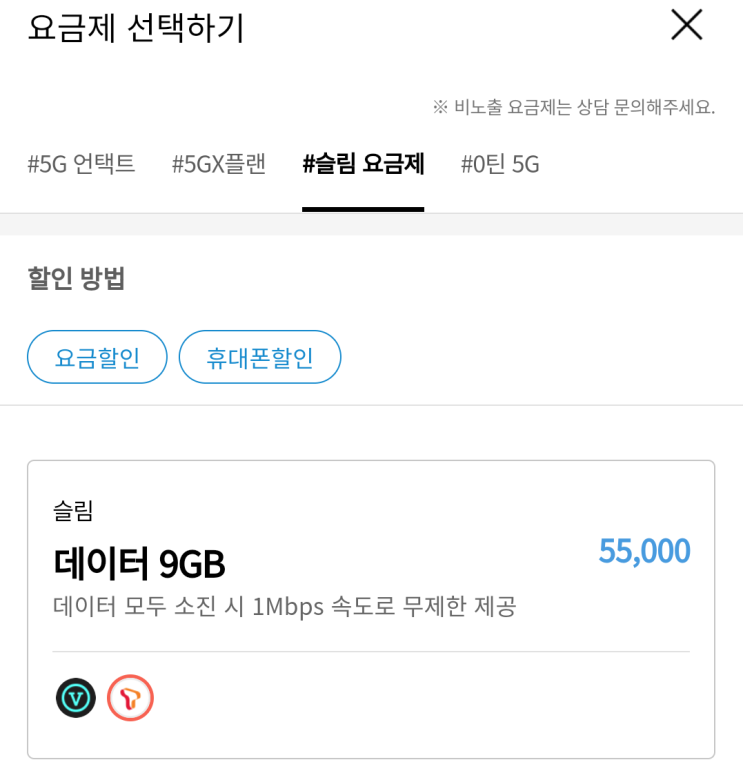Click the black circular V benefit icon
This screenshot has width=743, height=780.
[x=76, y=697]
